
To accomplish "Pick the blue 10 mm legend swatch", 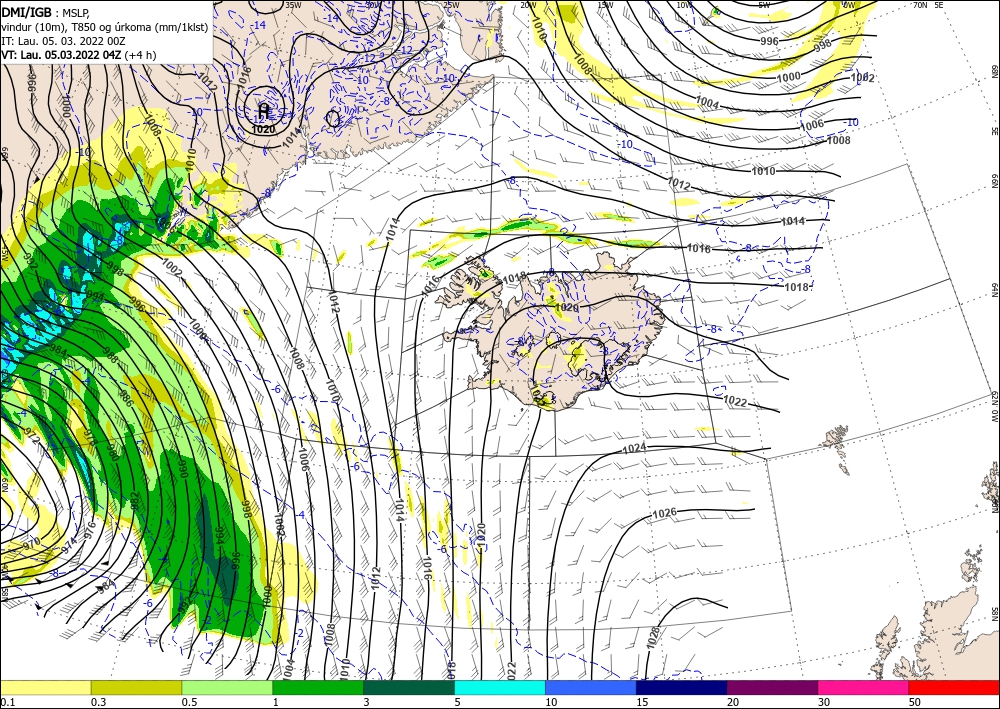I will (591, 687).
